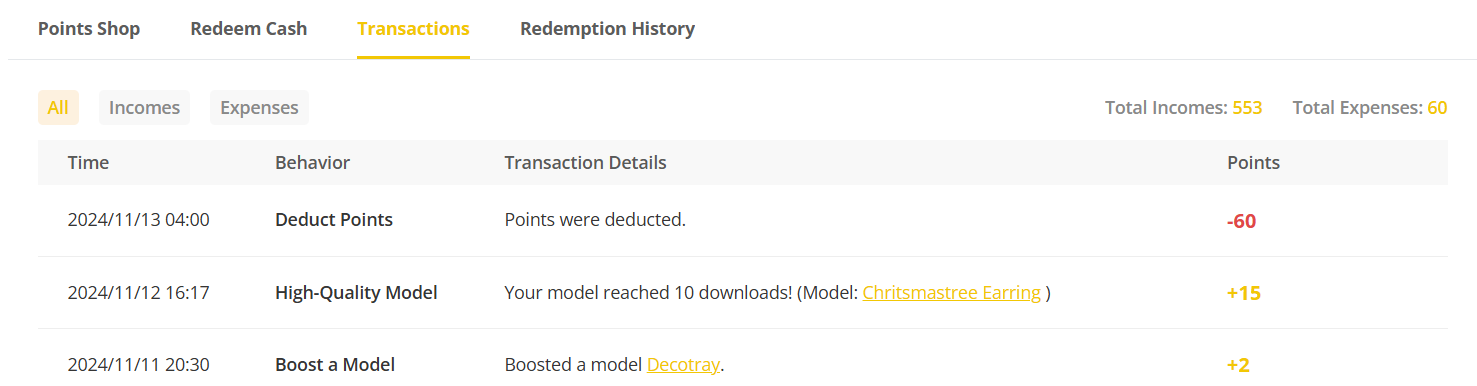
Task: Select the Deduct Points transaction row
Action: point(743,220)
